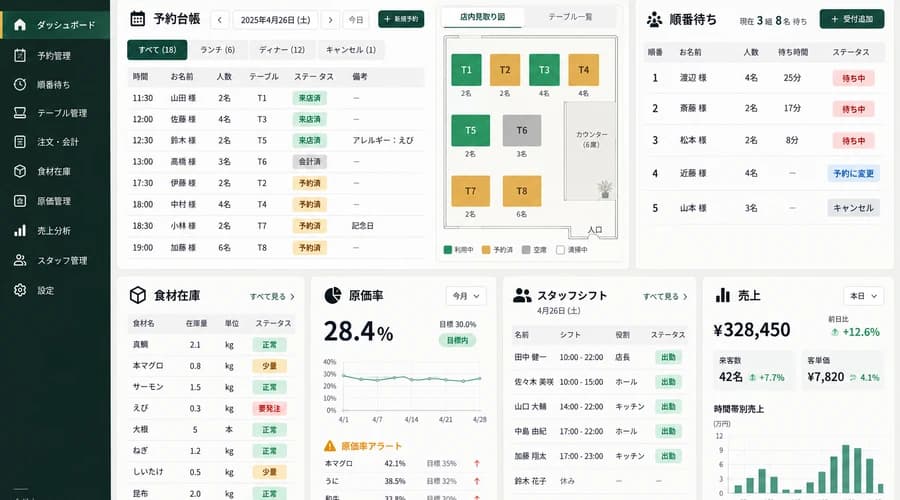Image resolution: width=900 pixels, height=500 pixels.
Task: Select table T1 on the floor map
Action: [466, 70]
